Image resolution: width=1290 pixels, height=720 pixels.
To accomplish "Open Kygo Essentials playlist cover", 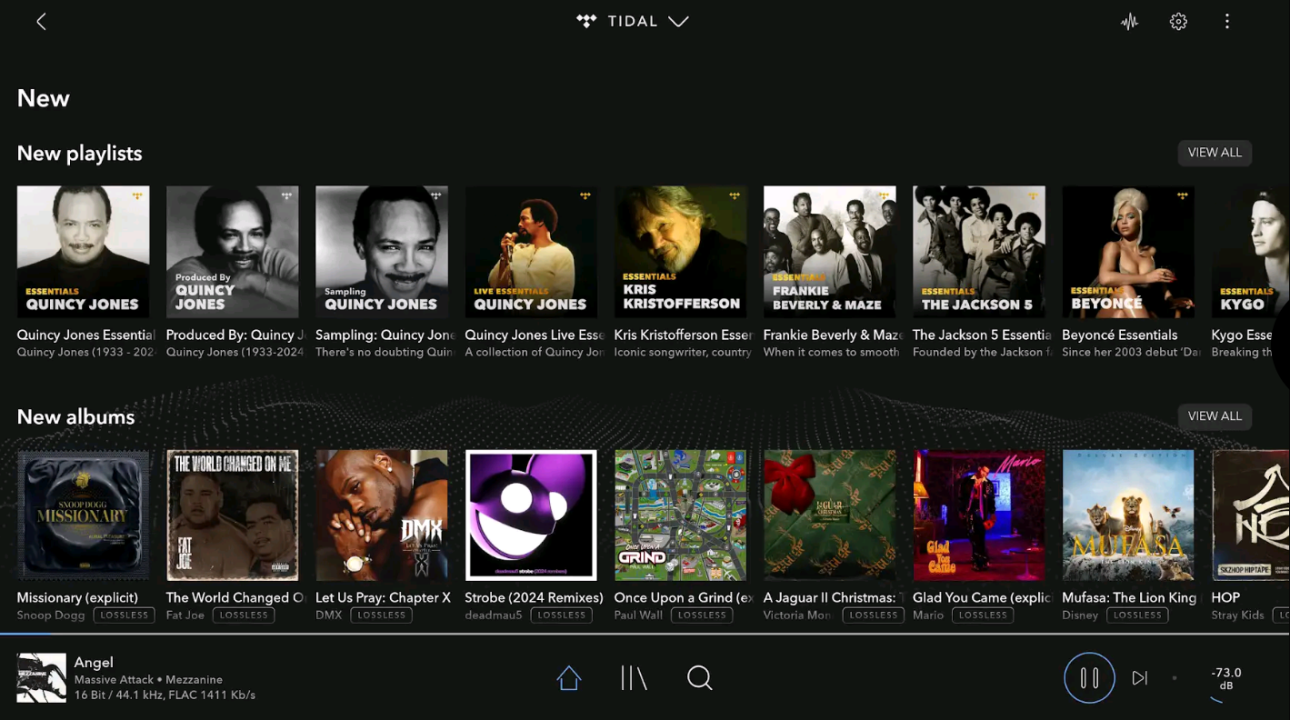I will [1250, 252].
